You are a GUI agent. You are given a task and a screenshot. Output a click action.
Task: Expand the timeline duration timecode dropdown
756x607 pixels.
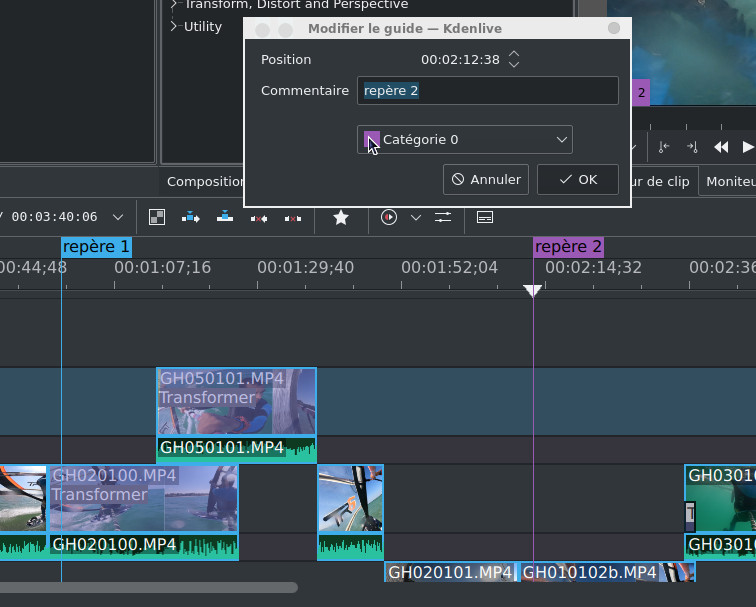[x=118, y=217]
